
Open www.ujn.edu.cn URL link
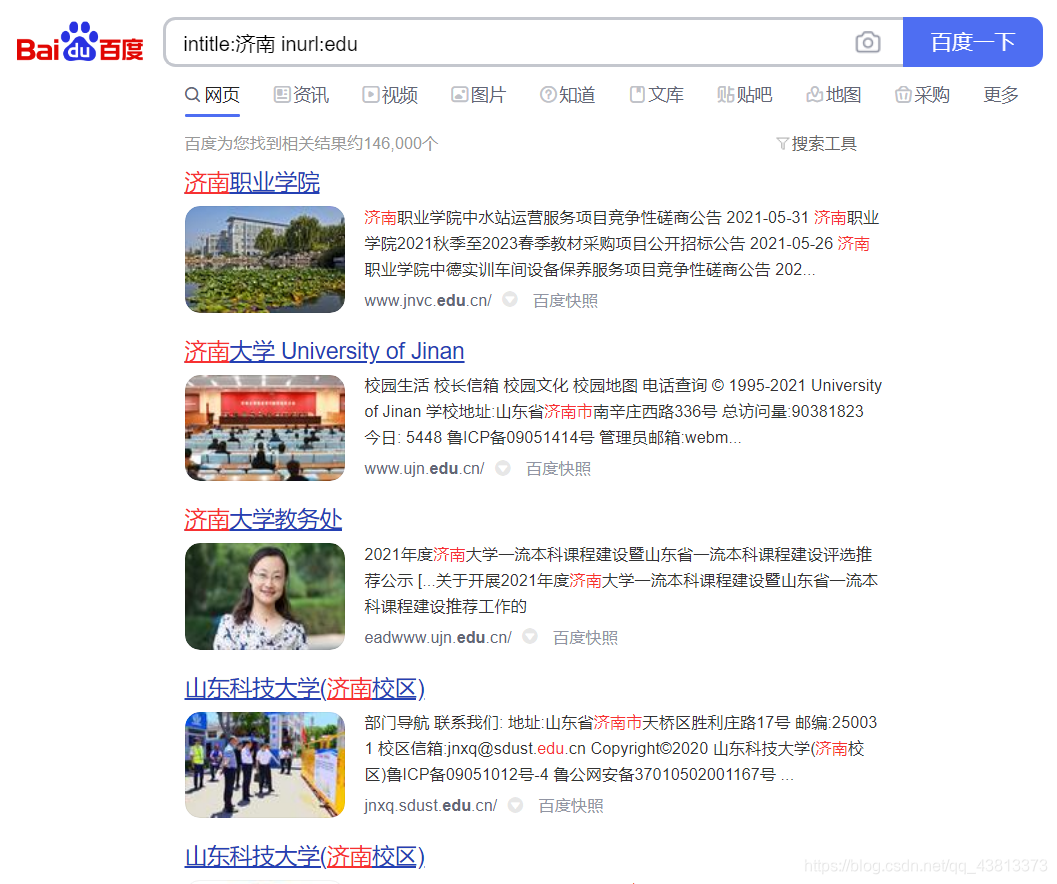click(424, 469)
